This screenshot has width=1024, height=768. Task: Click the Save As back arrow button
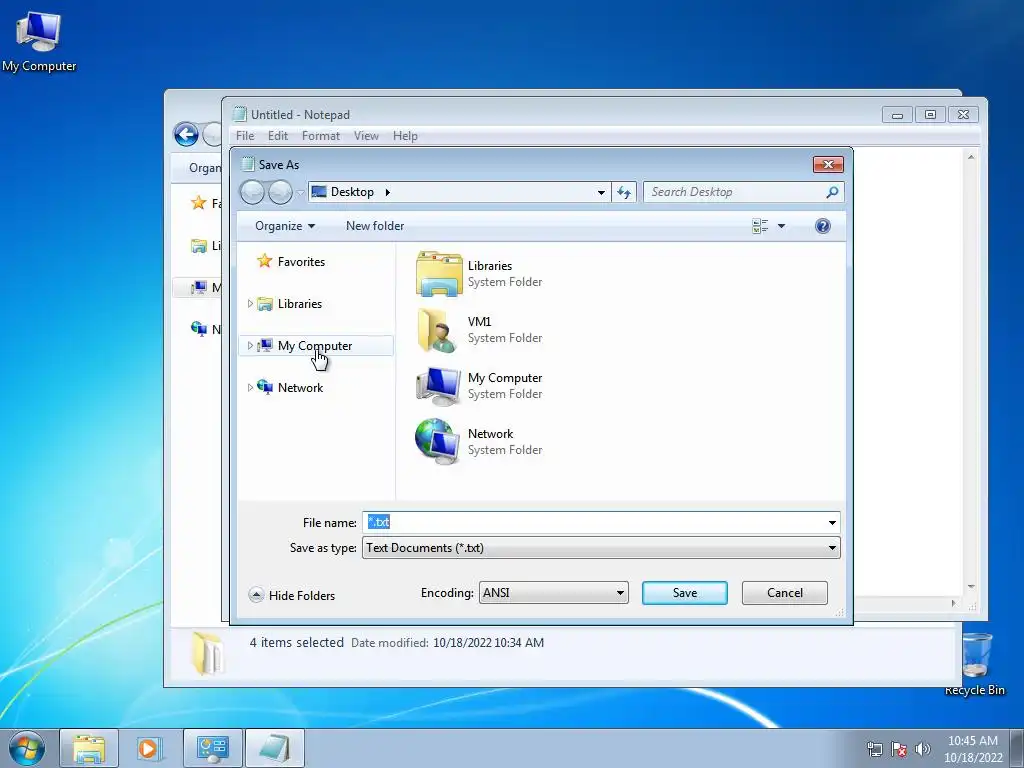click(252, 192)
